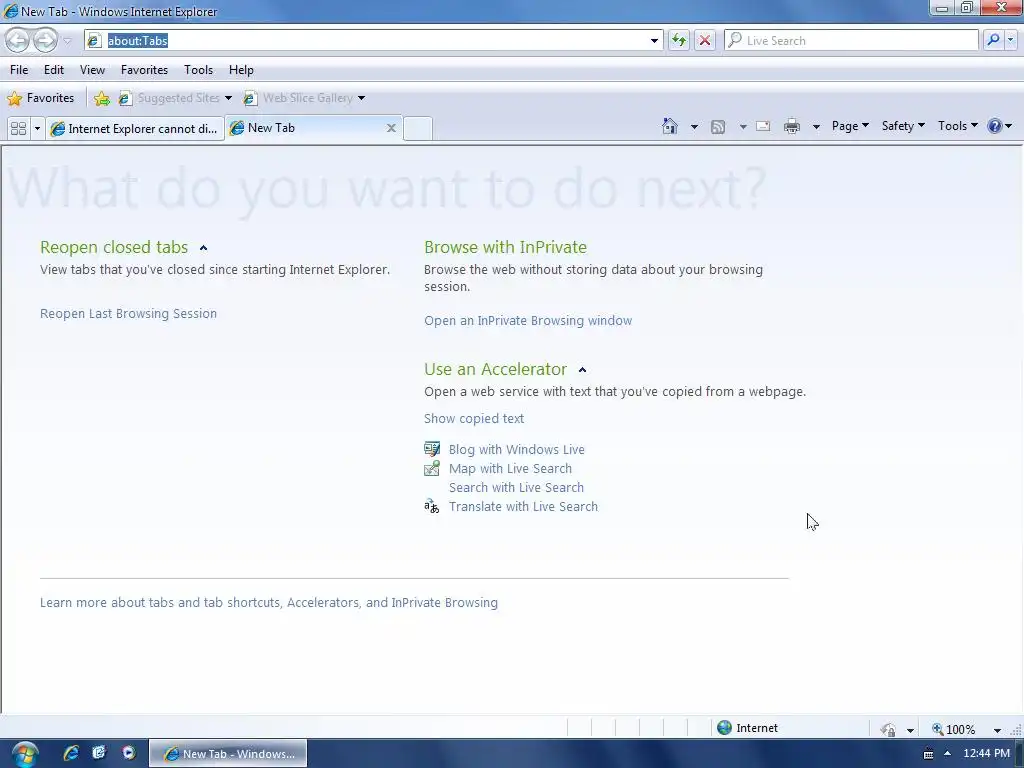The width and height of the screenshot is (1024, 768).
Task: Click the Protected Mode status bar icon
Action: (x=888, y=729)
